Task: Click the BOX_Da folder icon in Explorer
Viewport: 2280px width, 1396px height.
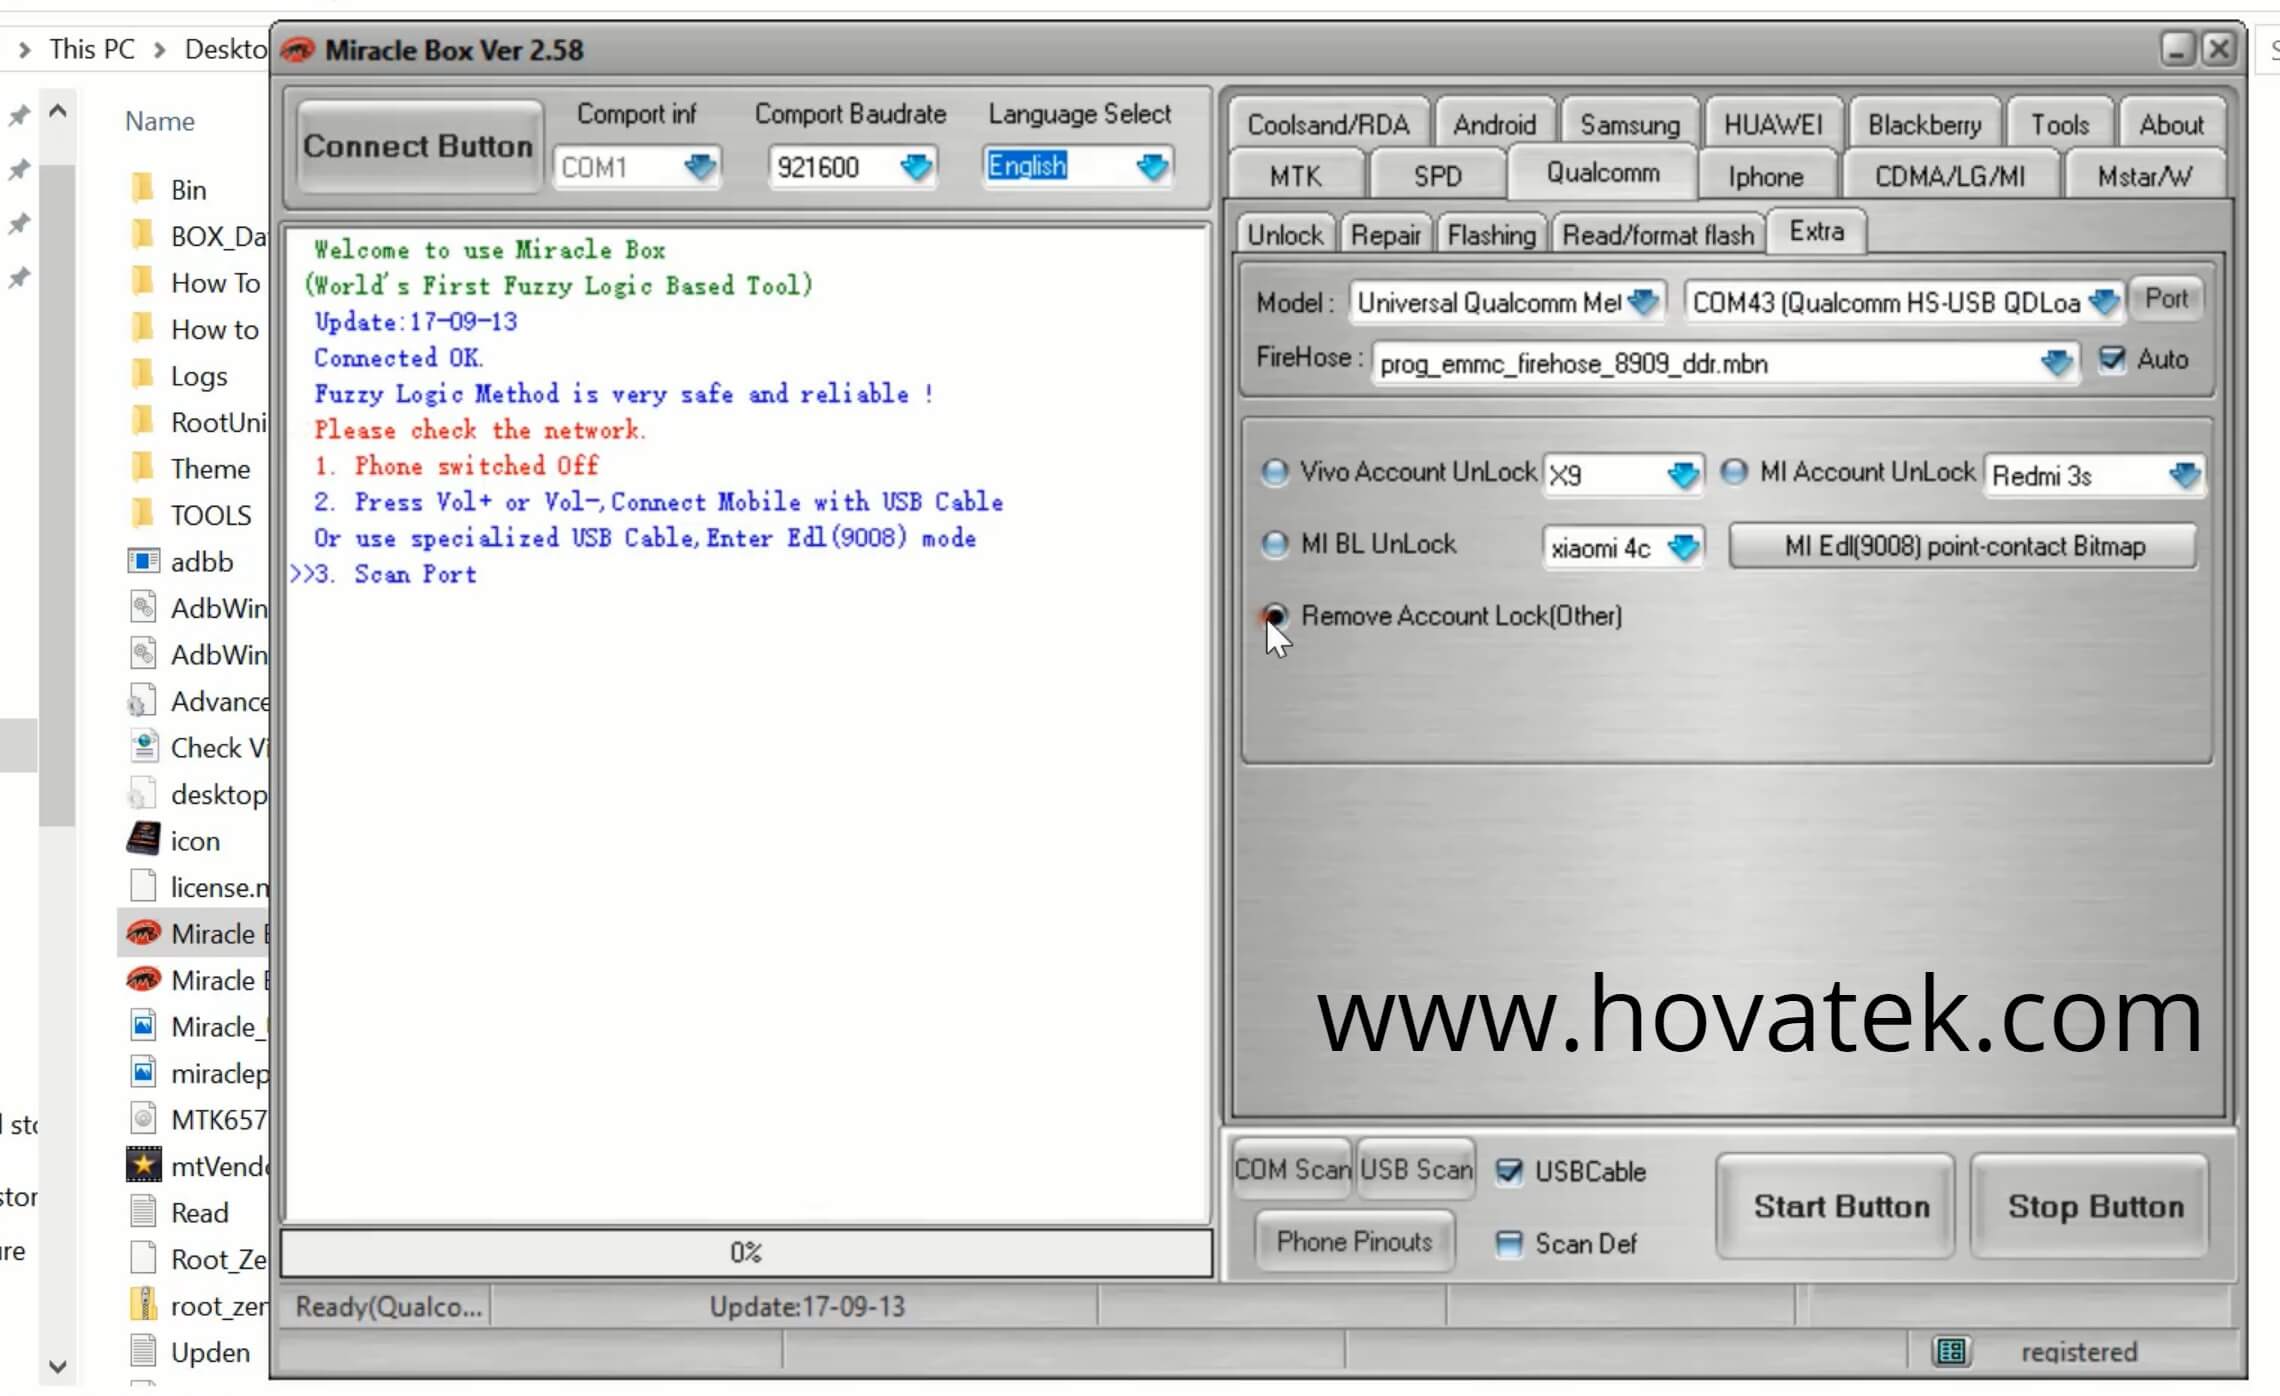Action: (x=144, y=235)
